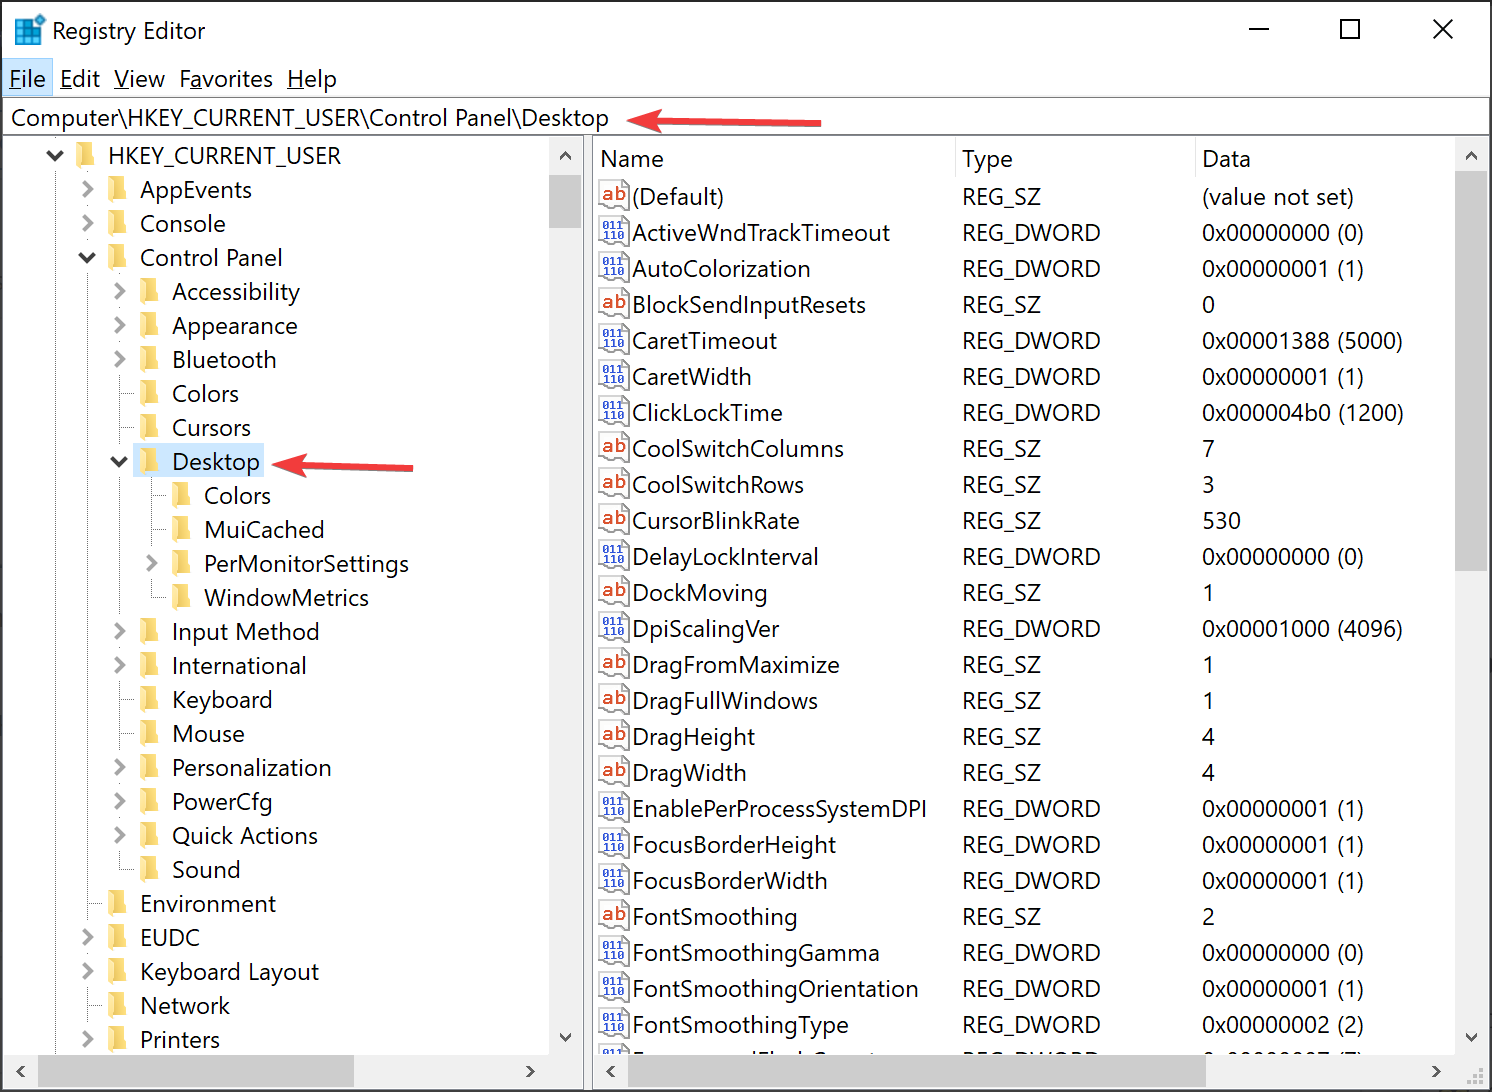
Task: Click the Mouse folder icon
Action: (x=149, y=733)
